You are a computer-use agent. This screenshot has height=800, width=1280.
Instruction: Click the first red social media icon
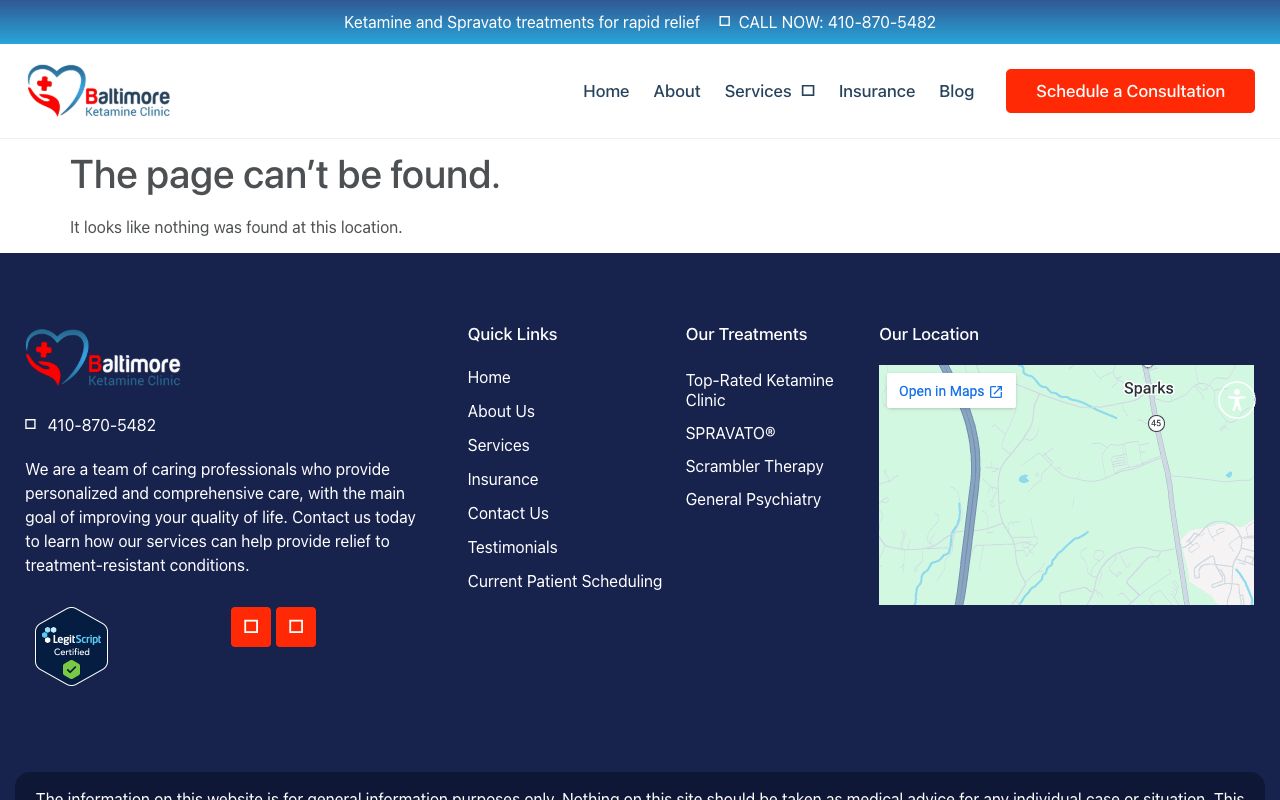tap(251, 627)
